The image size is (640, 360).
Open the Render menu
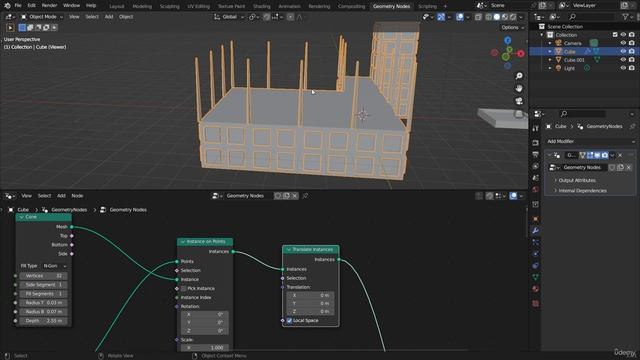click(x=49, y=6)
